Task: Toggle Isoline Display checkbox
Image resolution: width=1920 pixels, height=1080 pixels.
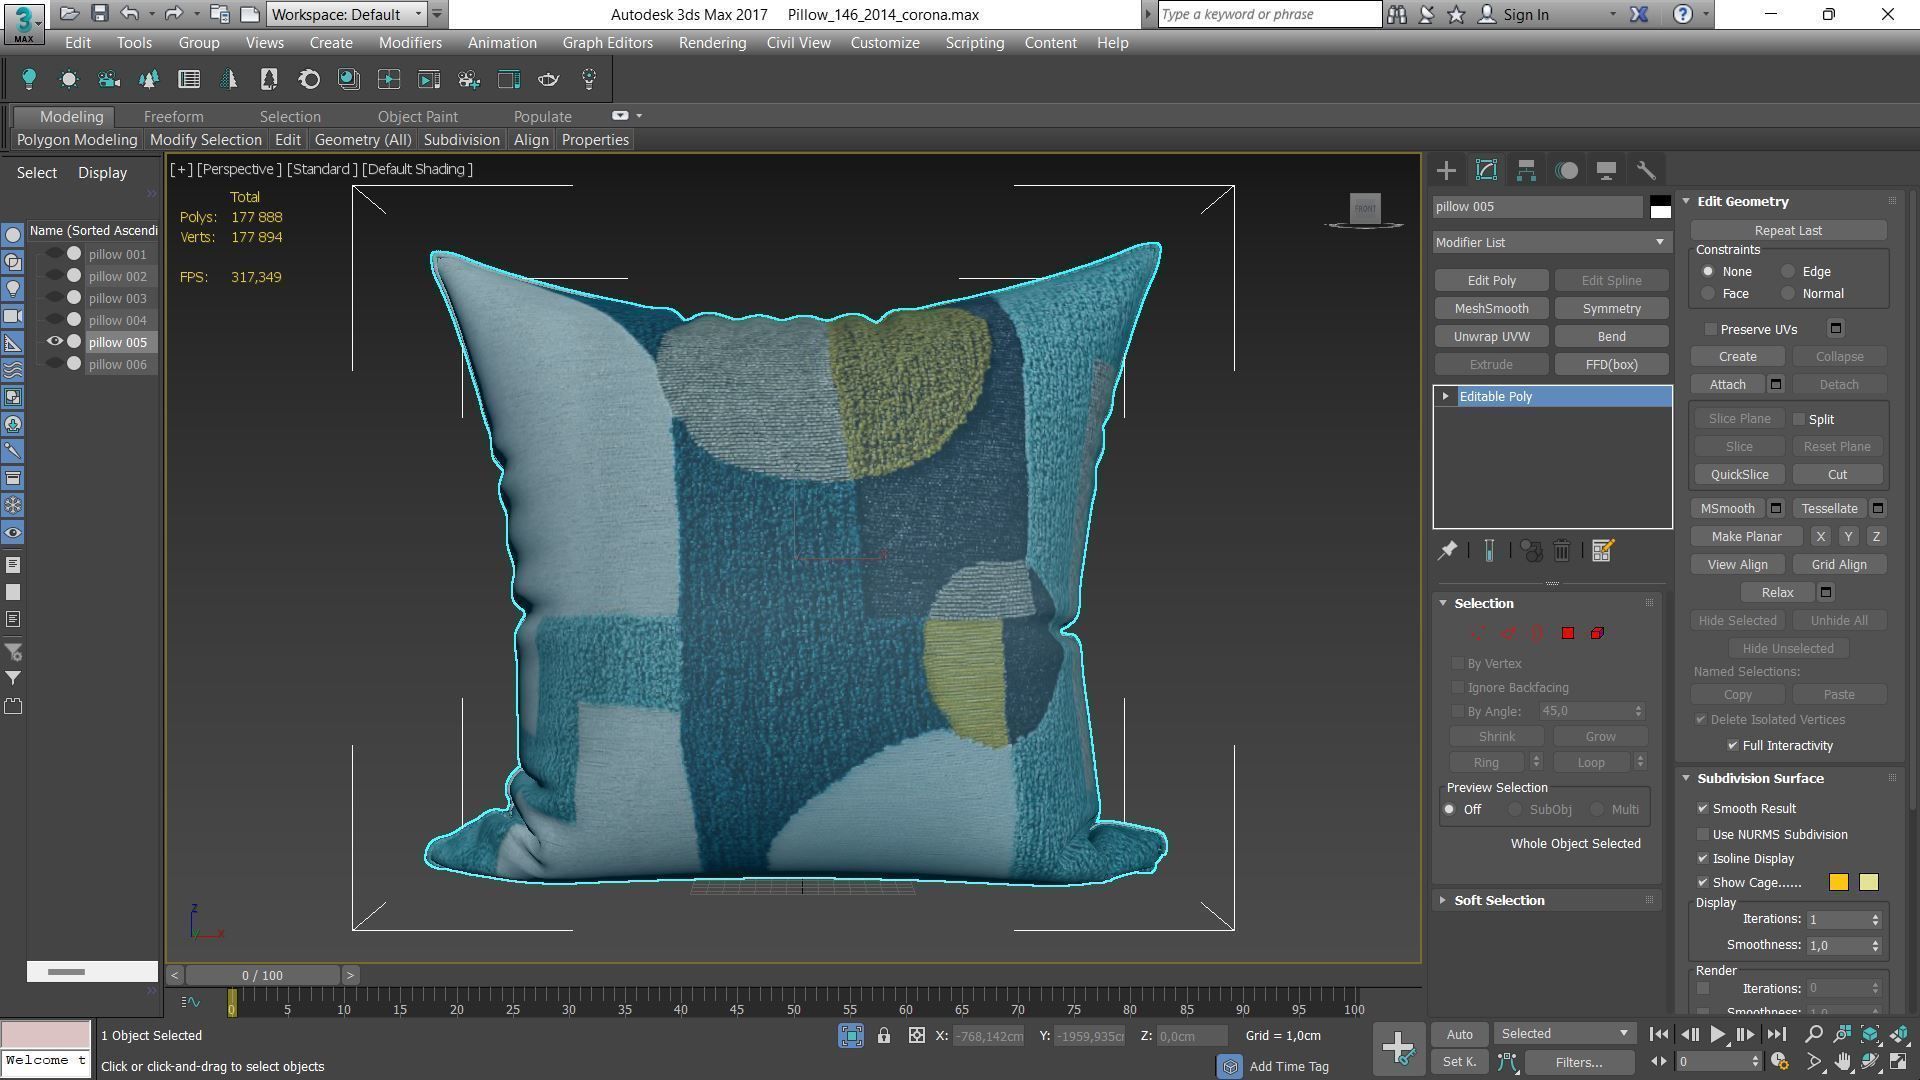Action: [1703, 858]
